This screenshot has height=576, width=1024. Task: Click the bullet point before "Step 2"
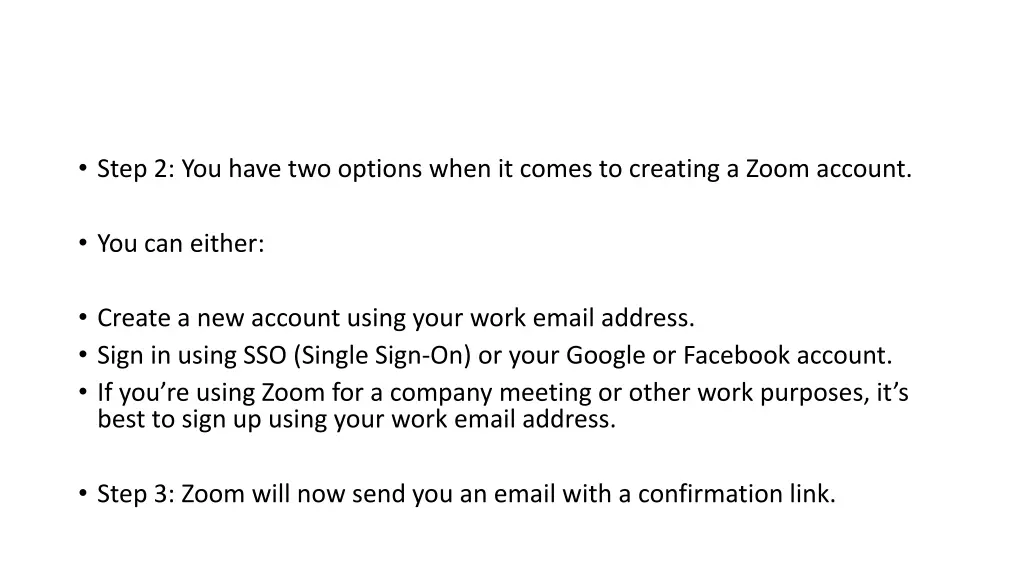tap(81, 169)
